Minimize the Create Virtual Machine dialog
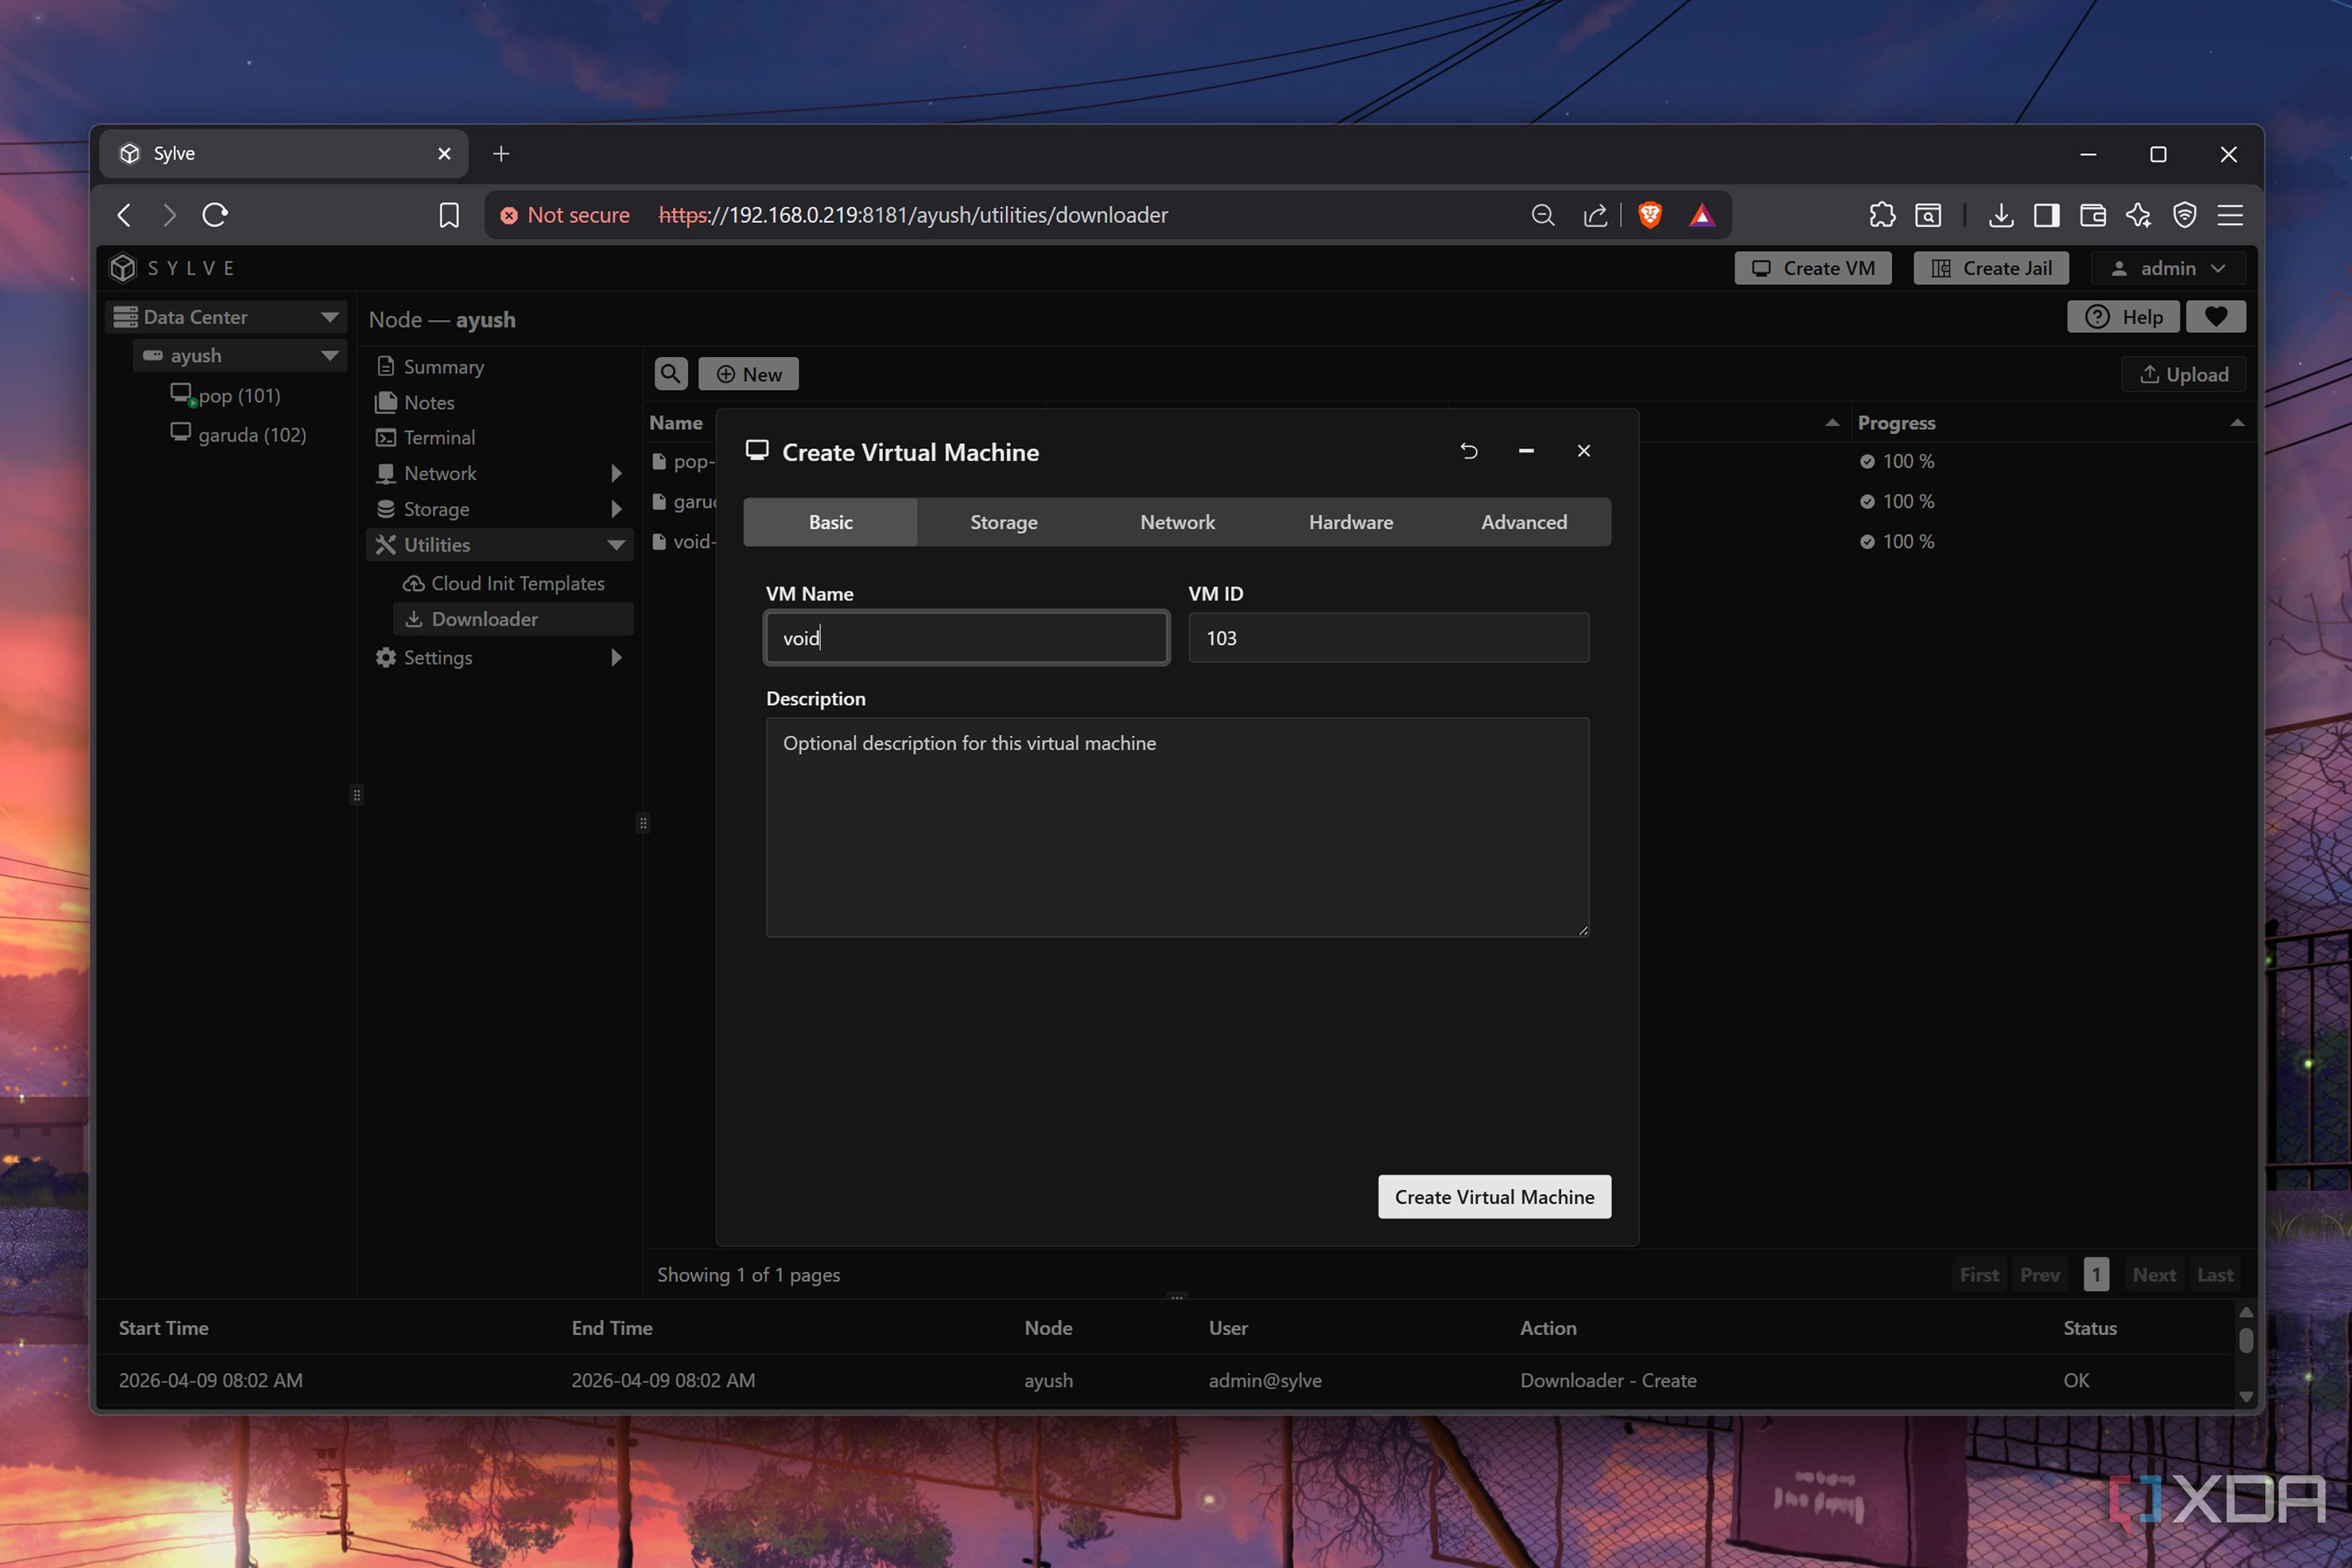The height and width of the screenshot is (1568, 2352). click(1526, 451)
